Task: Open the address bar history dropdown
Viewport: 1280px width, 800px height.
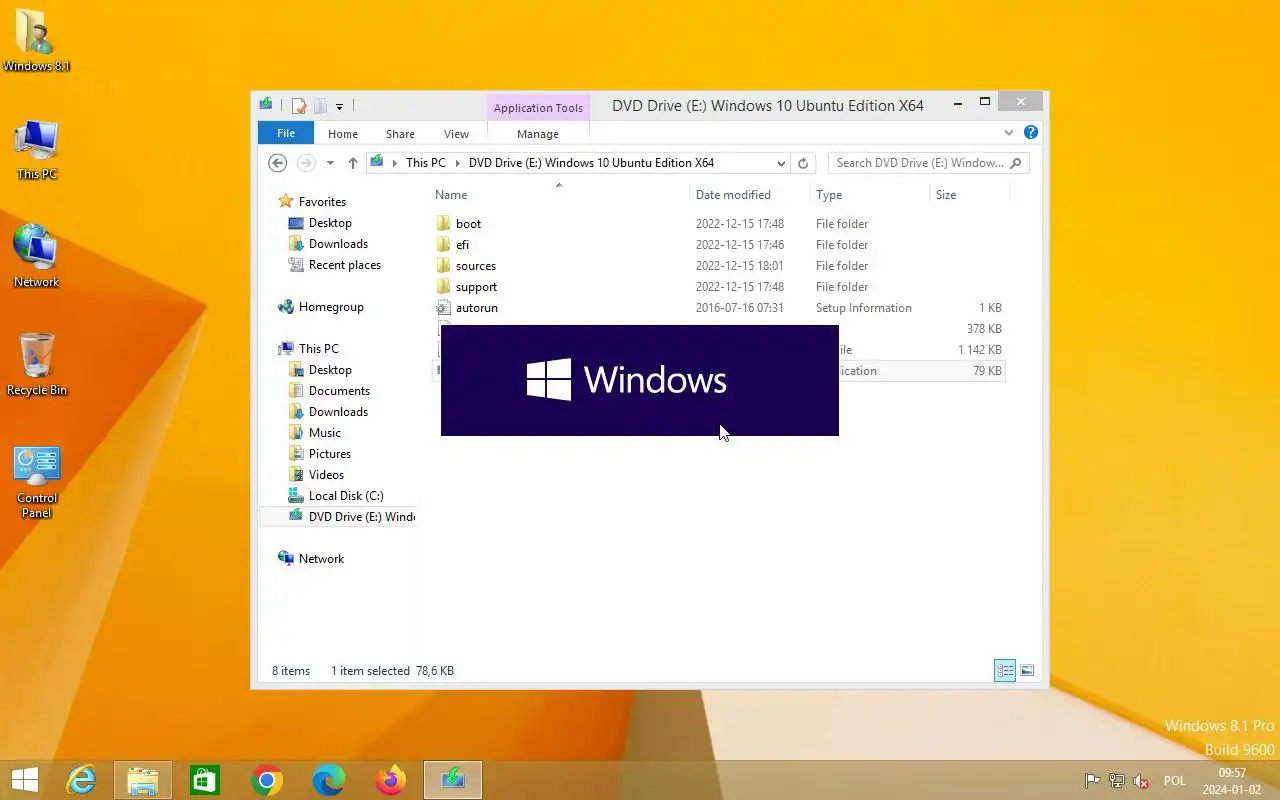Action: [781, 163]
